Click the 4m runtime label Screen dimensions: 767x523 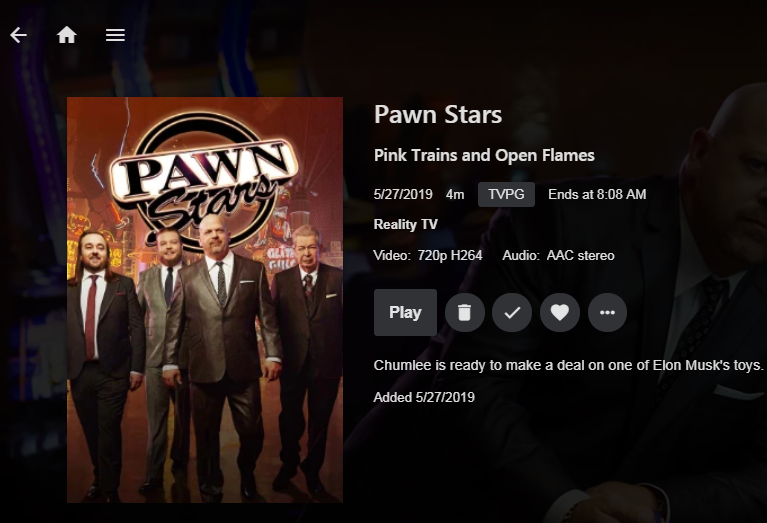pyautogui.click(x=455, y=195)
